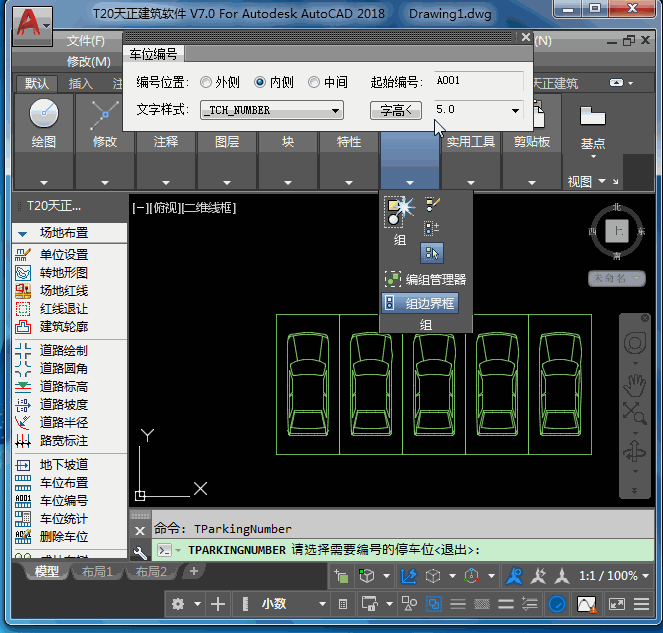Expand the 修改 ribbon panel arrow
The width and height of the screenshot is (663, 633).
pos(105,183)
